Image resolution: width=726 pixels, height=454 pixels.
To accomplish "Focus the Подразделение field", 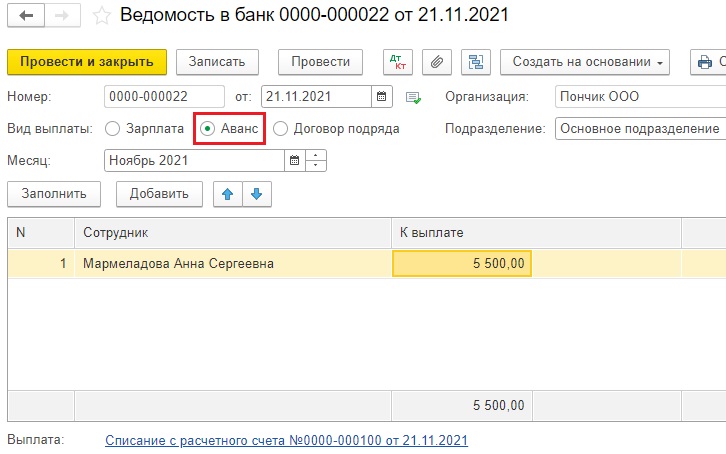I will [640, 129].
